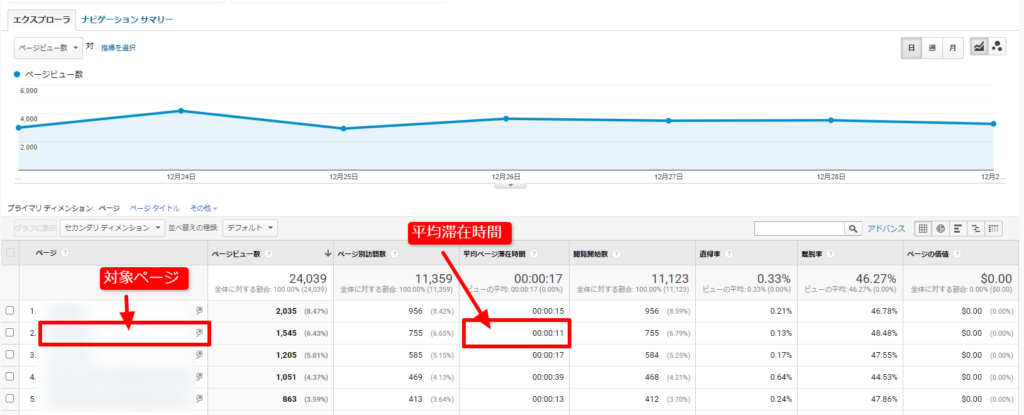The width and height of the screenshot is (1024, 415).
Task: Click the 12月24日 data point on graph
Action: tap(181, 110)
